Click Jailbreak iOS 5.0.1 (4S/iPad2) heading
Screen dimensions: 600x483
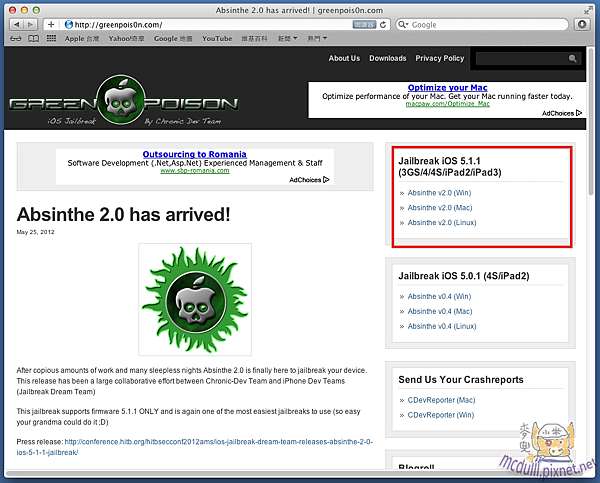464,276
